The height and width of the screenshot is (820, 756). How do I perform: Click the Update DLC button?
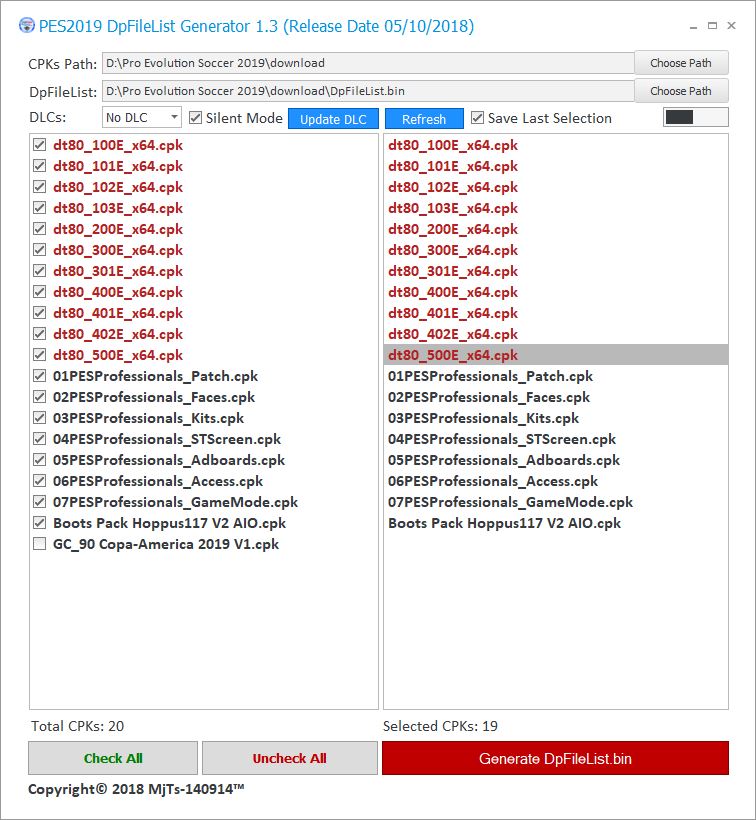[x=333, y=119]
